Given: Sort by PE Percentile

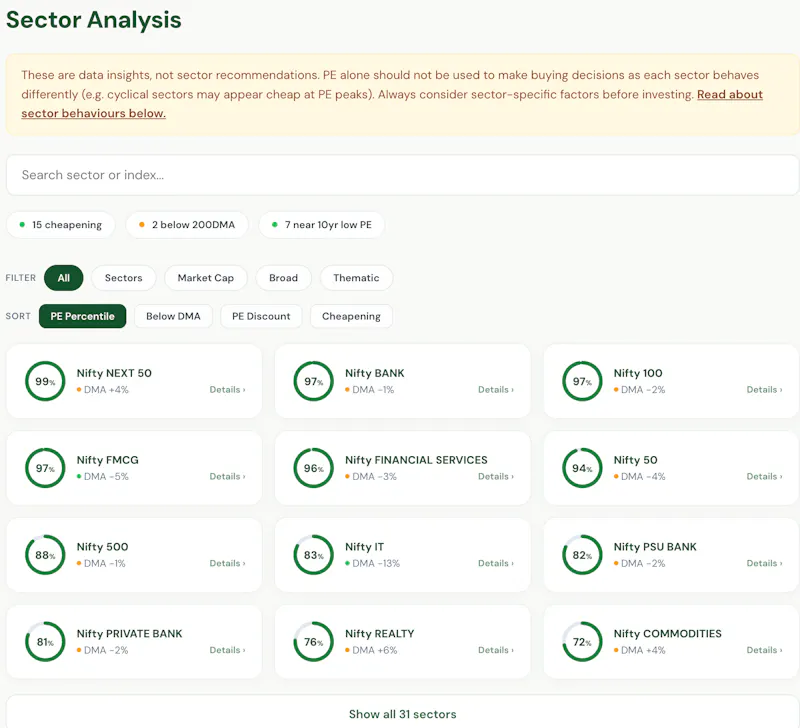Looking at the screenshot, I should [x=82, y=316].
